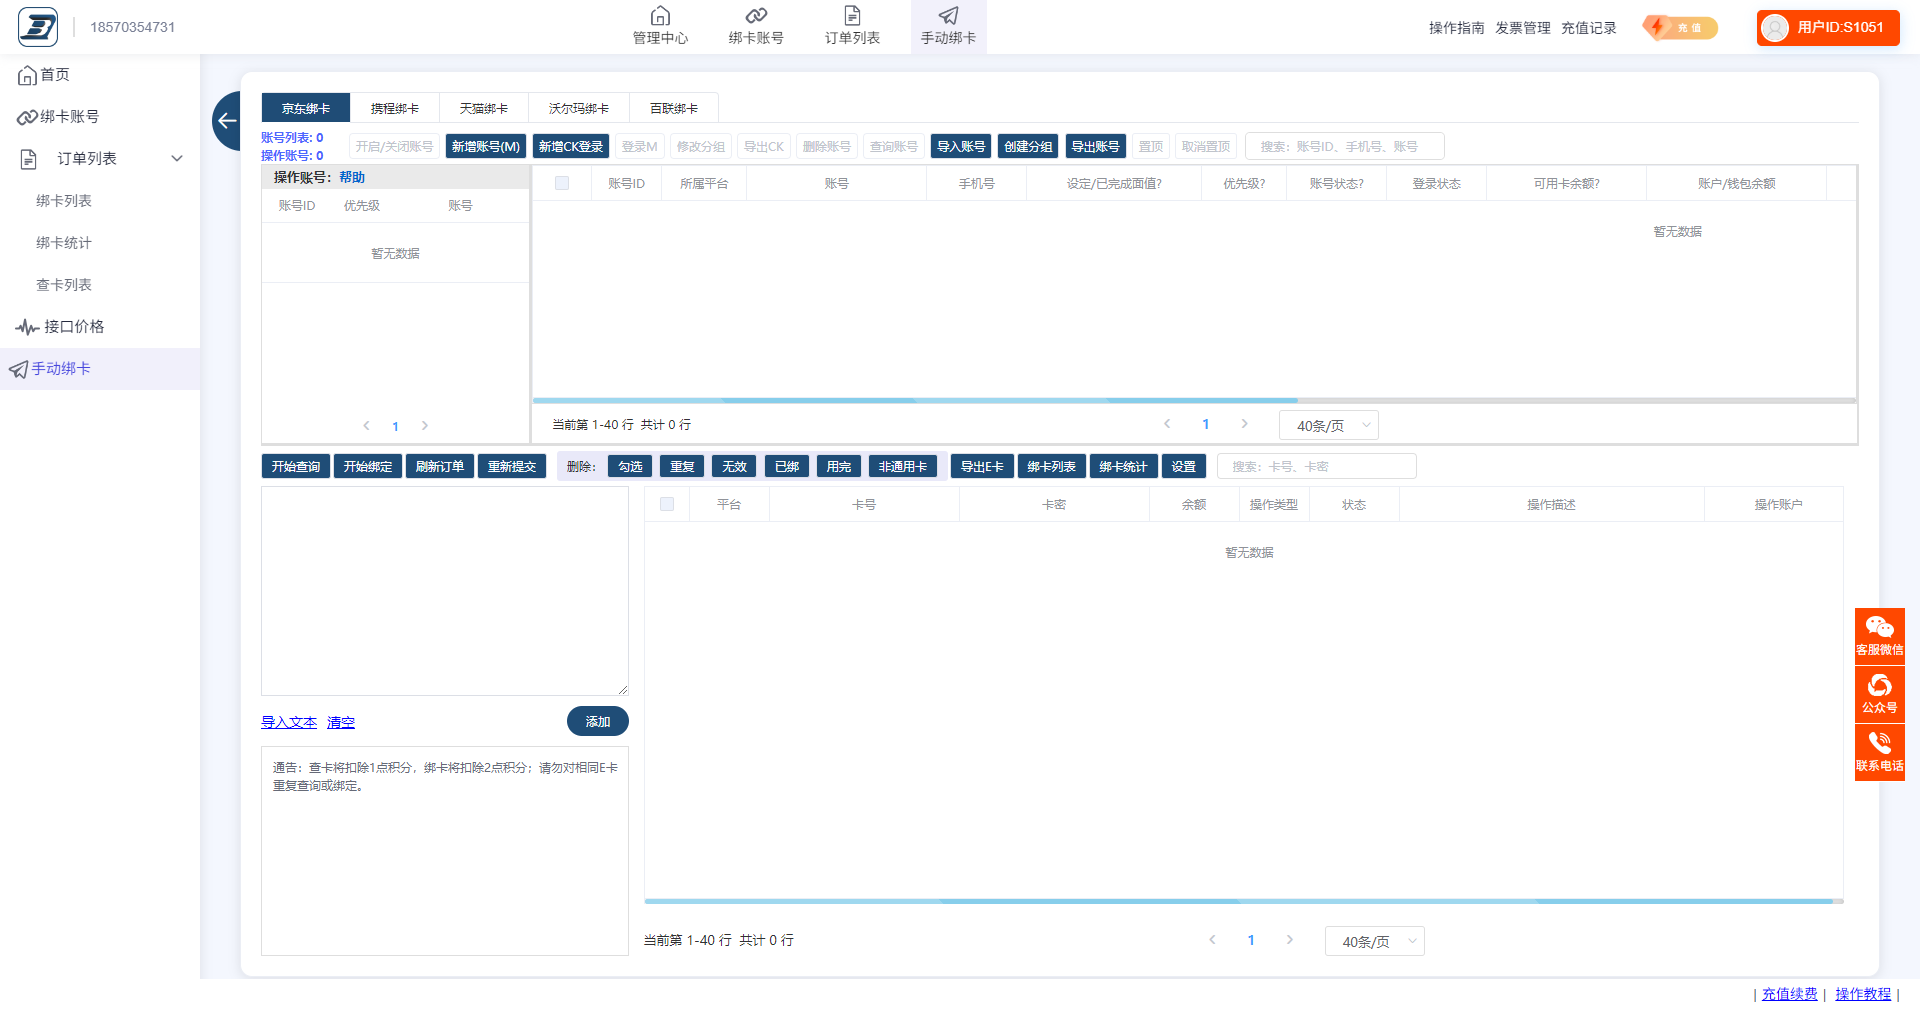Click the user avatar icon
The width and height of the screenshot is (1920, 1009).
(x=1775, y=28)
